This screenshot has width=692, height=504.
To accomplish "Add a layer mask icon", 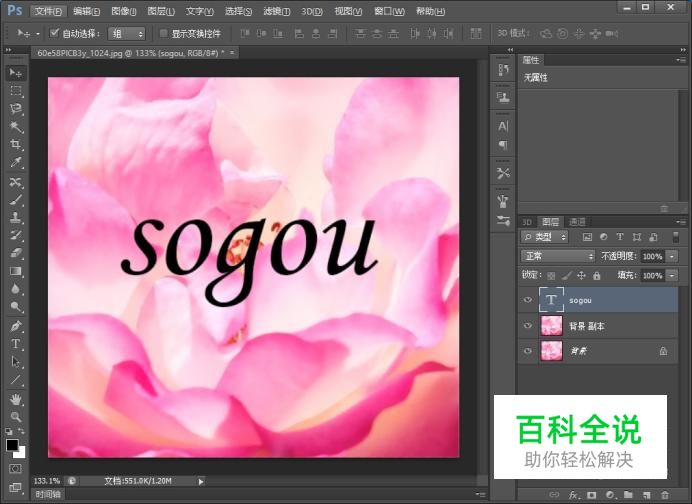I will click(592, 495).
